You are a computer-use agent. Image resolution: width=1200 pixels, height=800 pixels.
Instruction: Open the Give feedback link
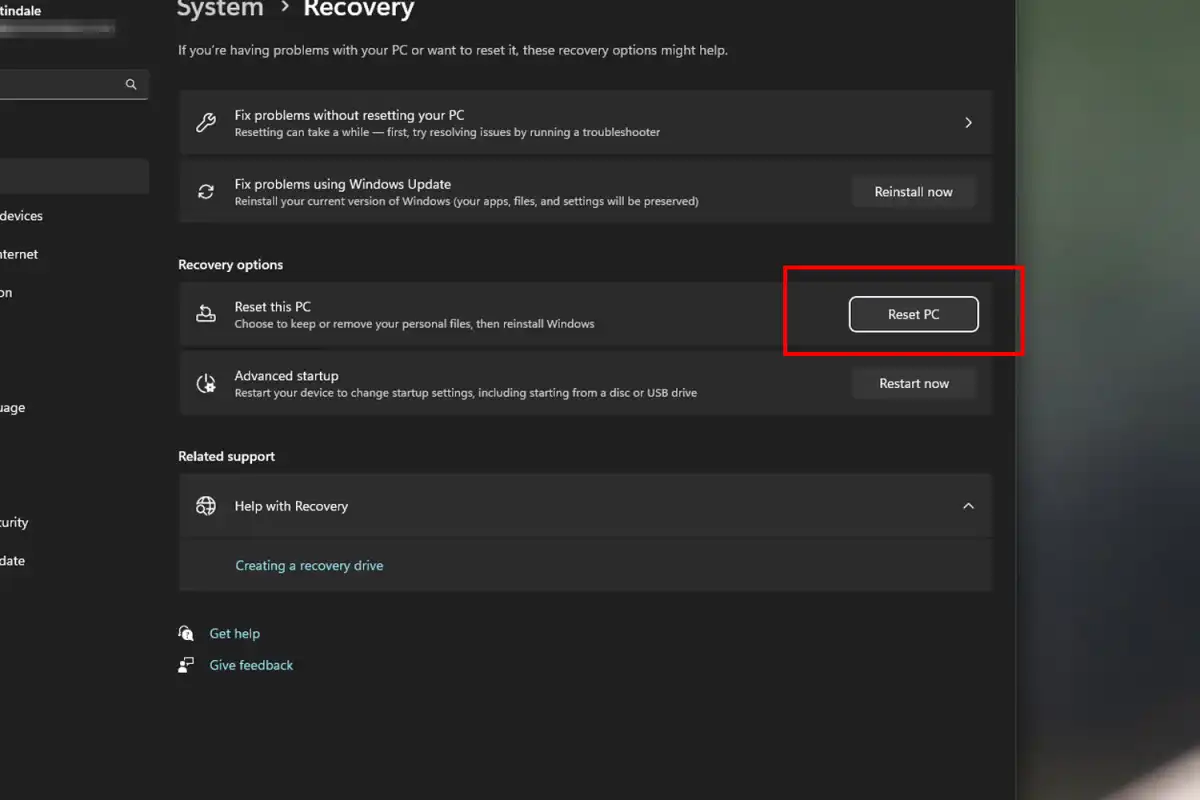[251, 665]
